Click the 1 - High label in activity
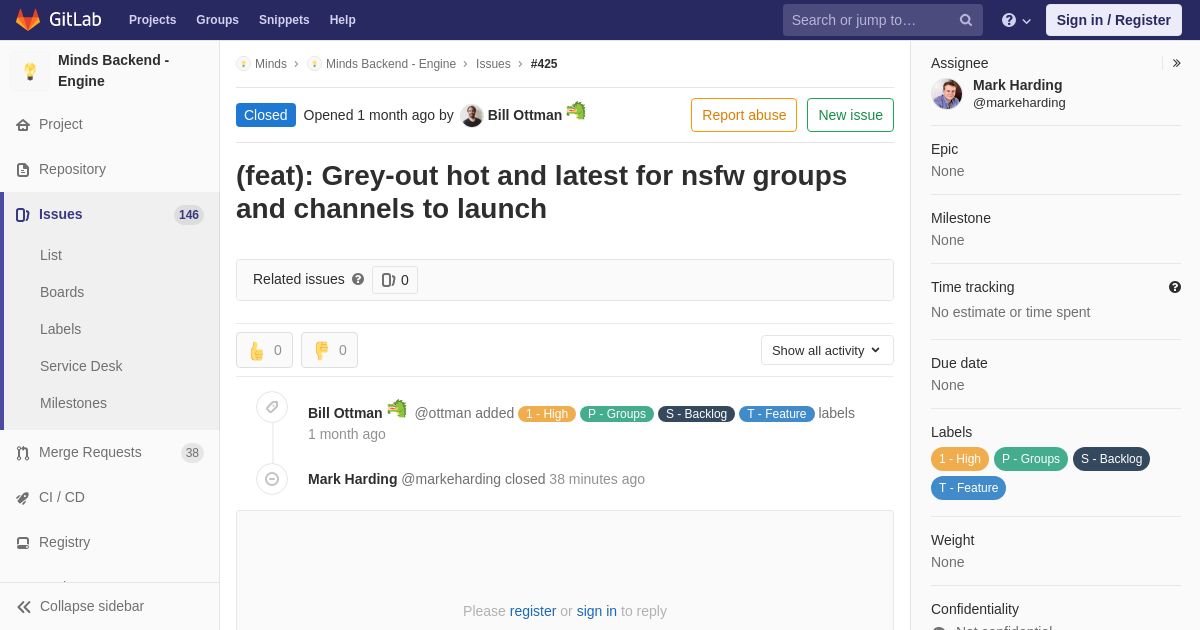 [x=547, y=414]
